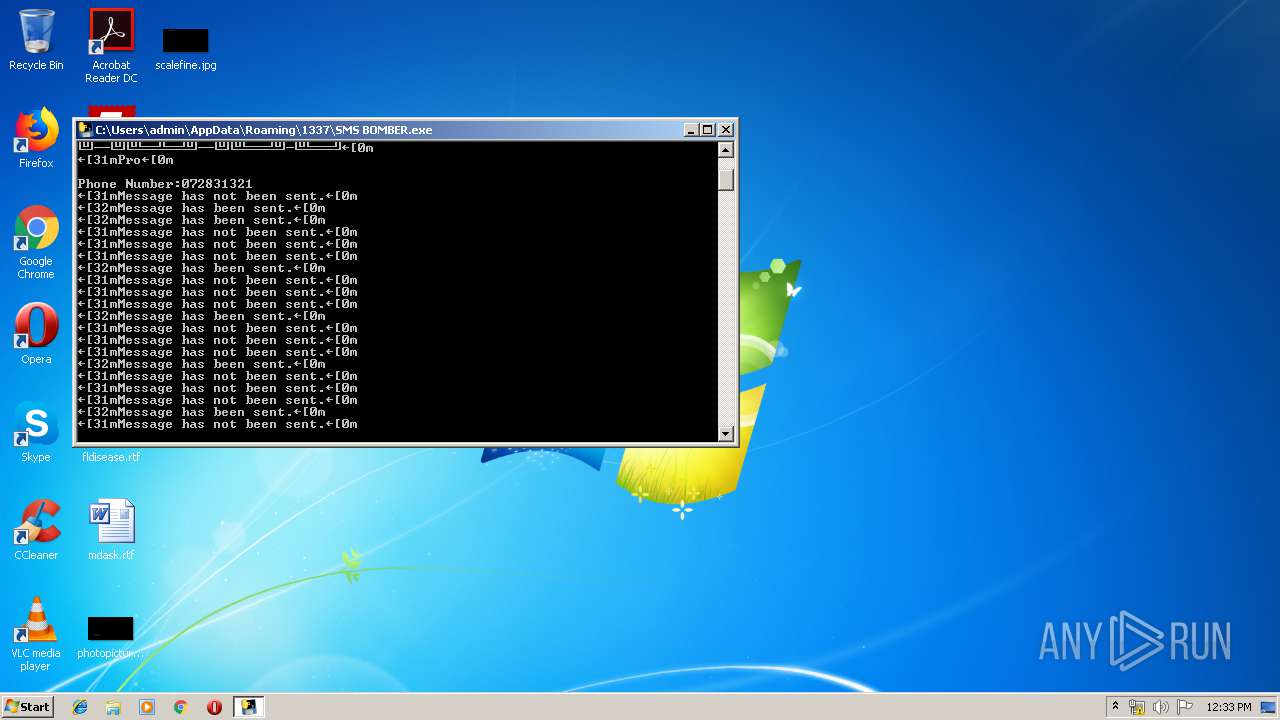This screenshot has width=1280, height=720.
Task: Launch Acrobat Reader DC shortcut
Action: click(x=111, y=46)
